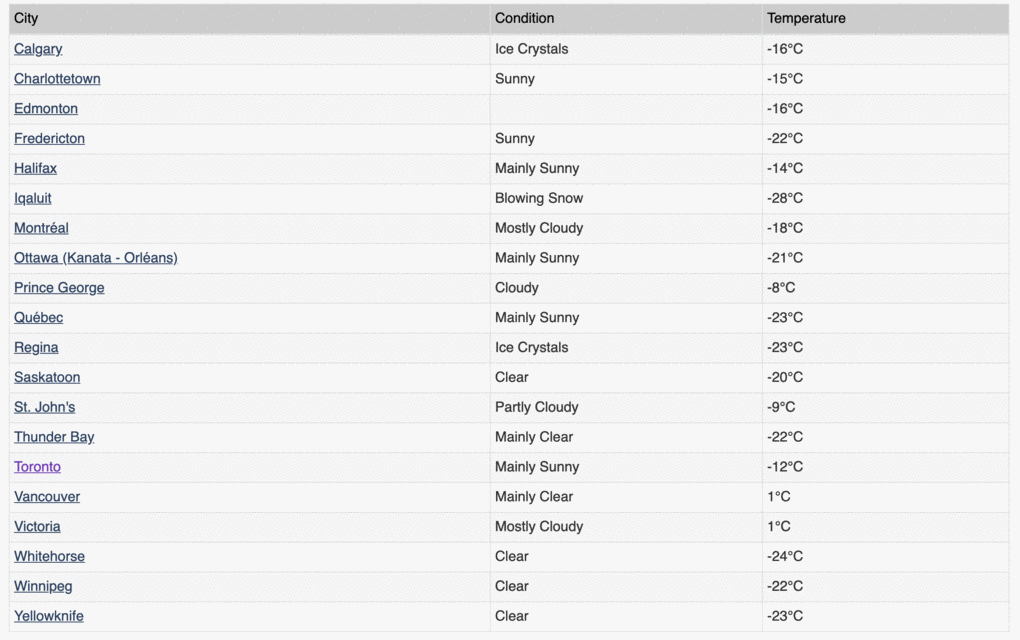Viewport: 1020px width, 640px height.
Task: Click the Montréal city link
Action: click(42, 228)
